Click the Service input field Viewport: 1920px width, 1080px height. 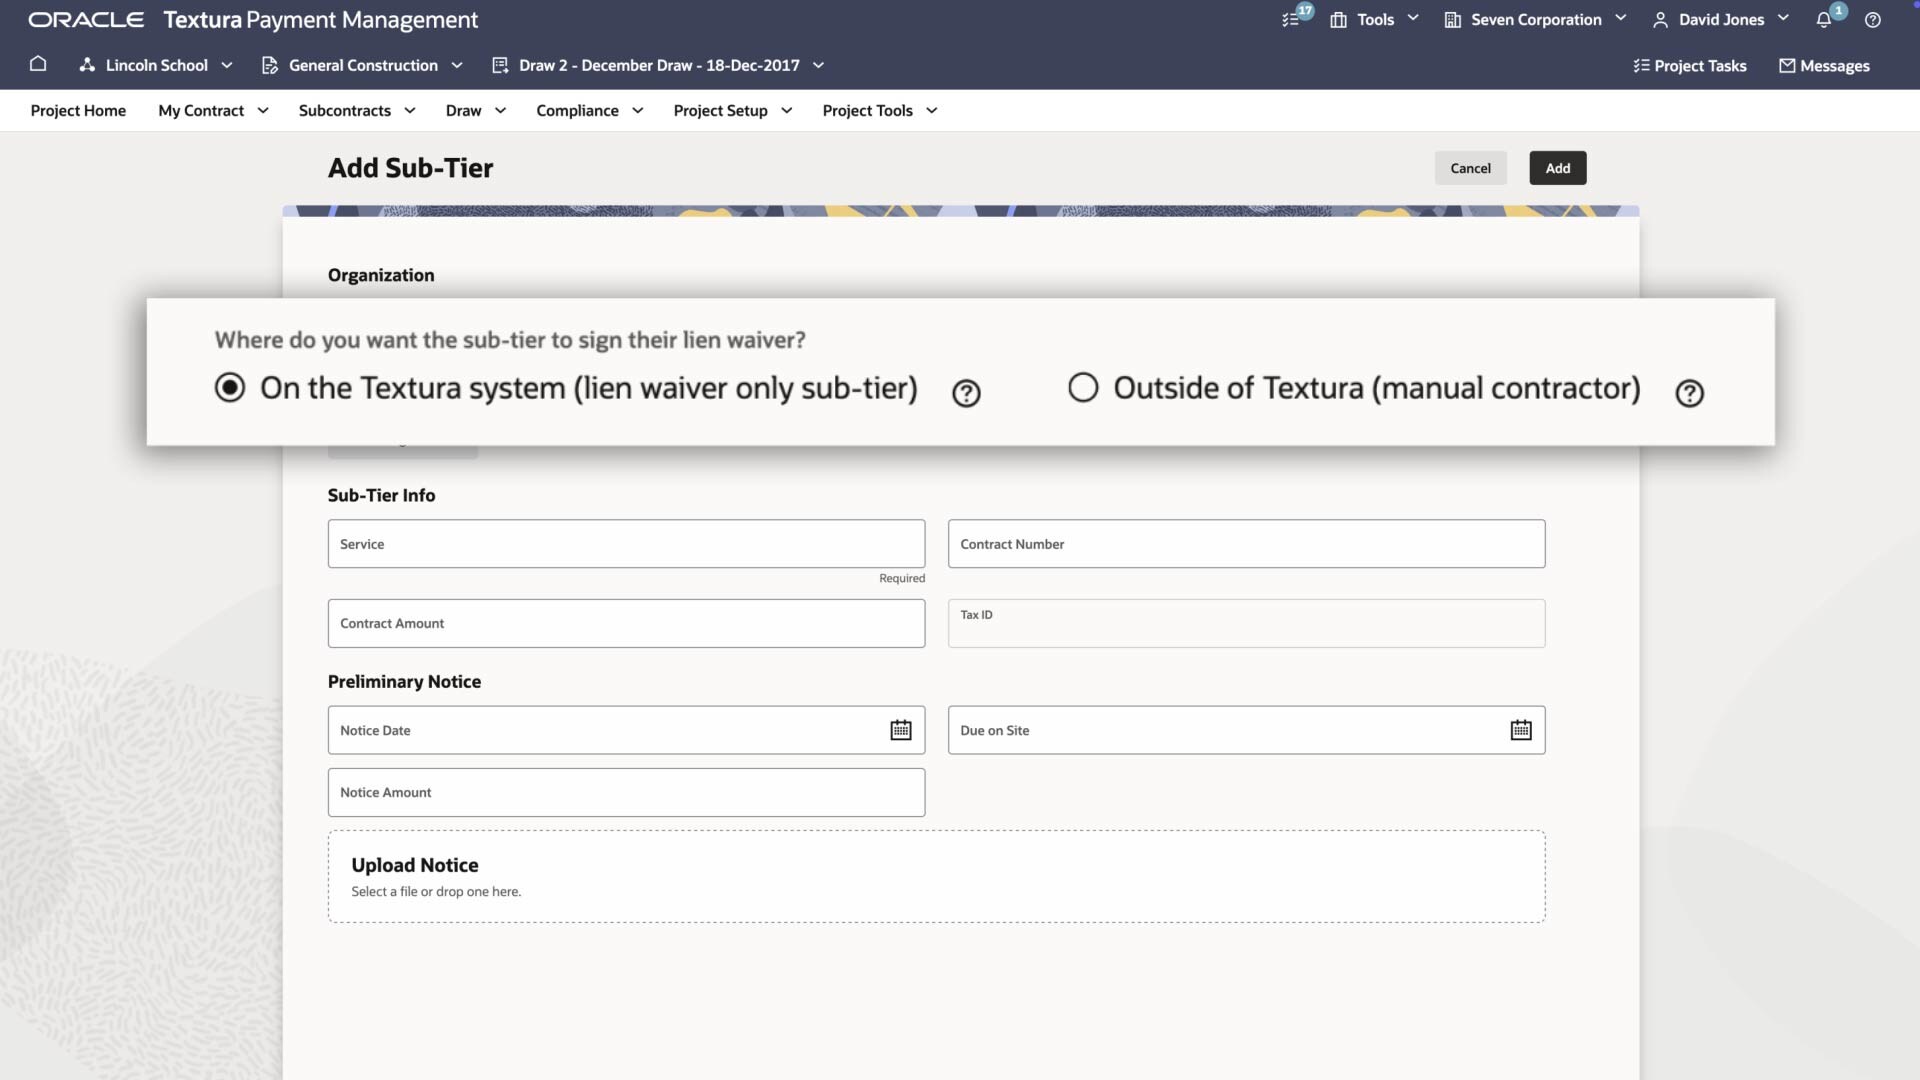pyautogui.click(x=626, y=544)
